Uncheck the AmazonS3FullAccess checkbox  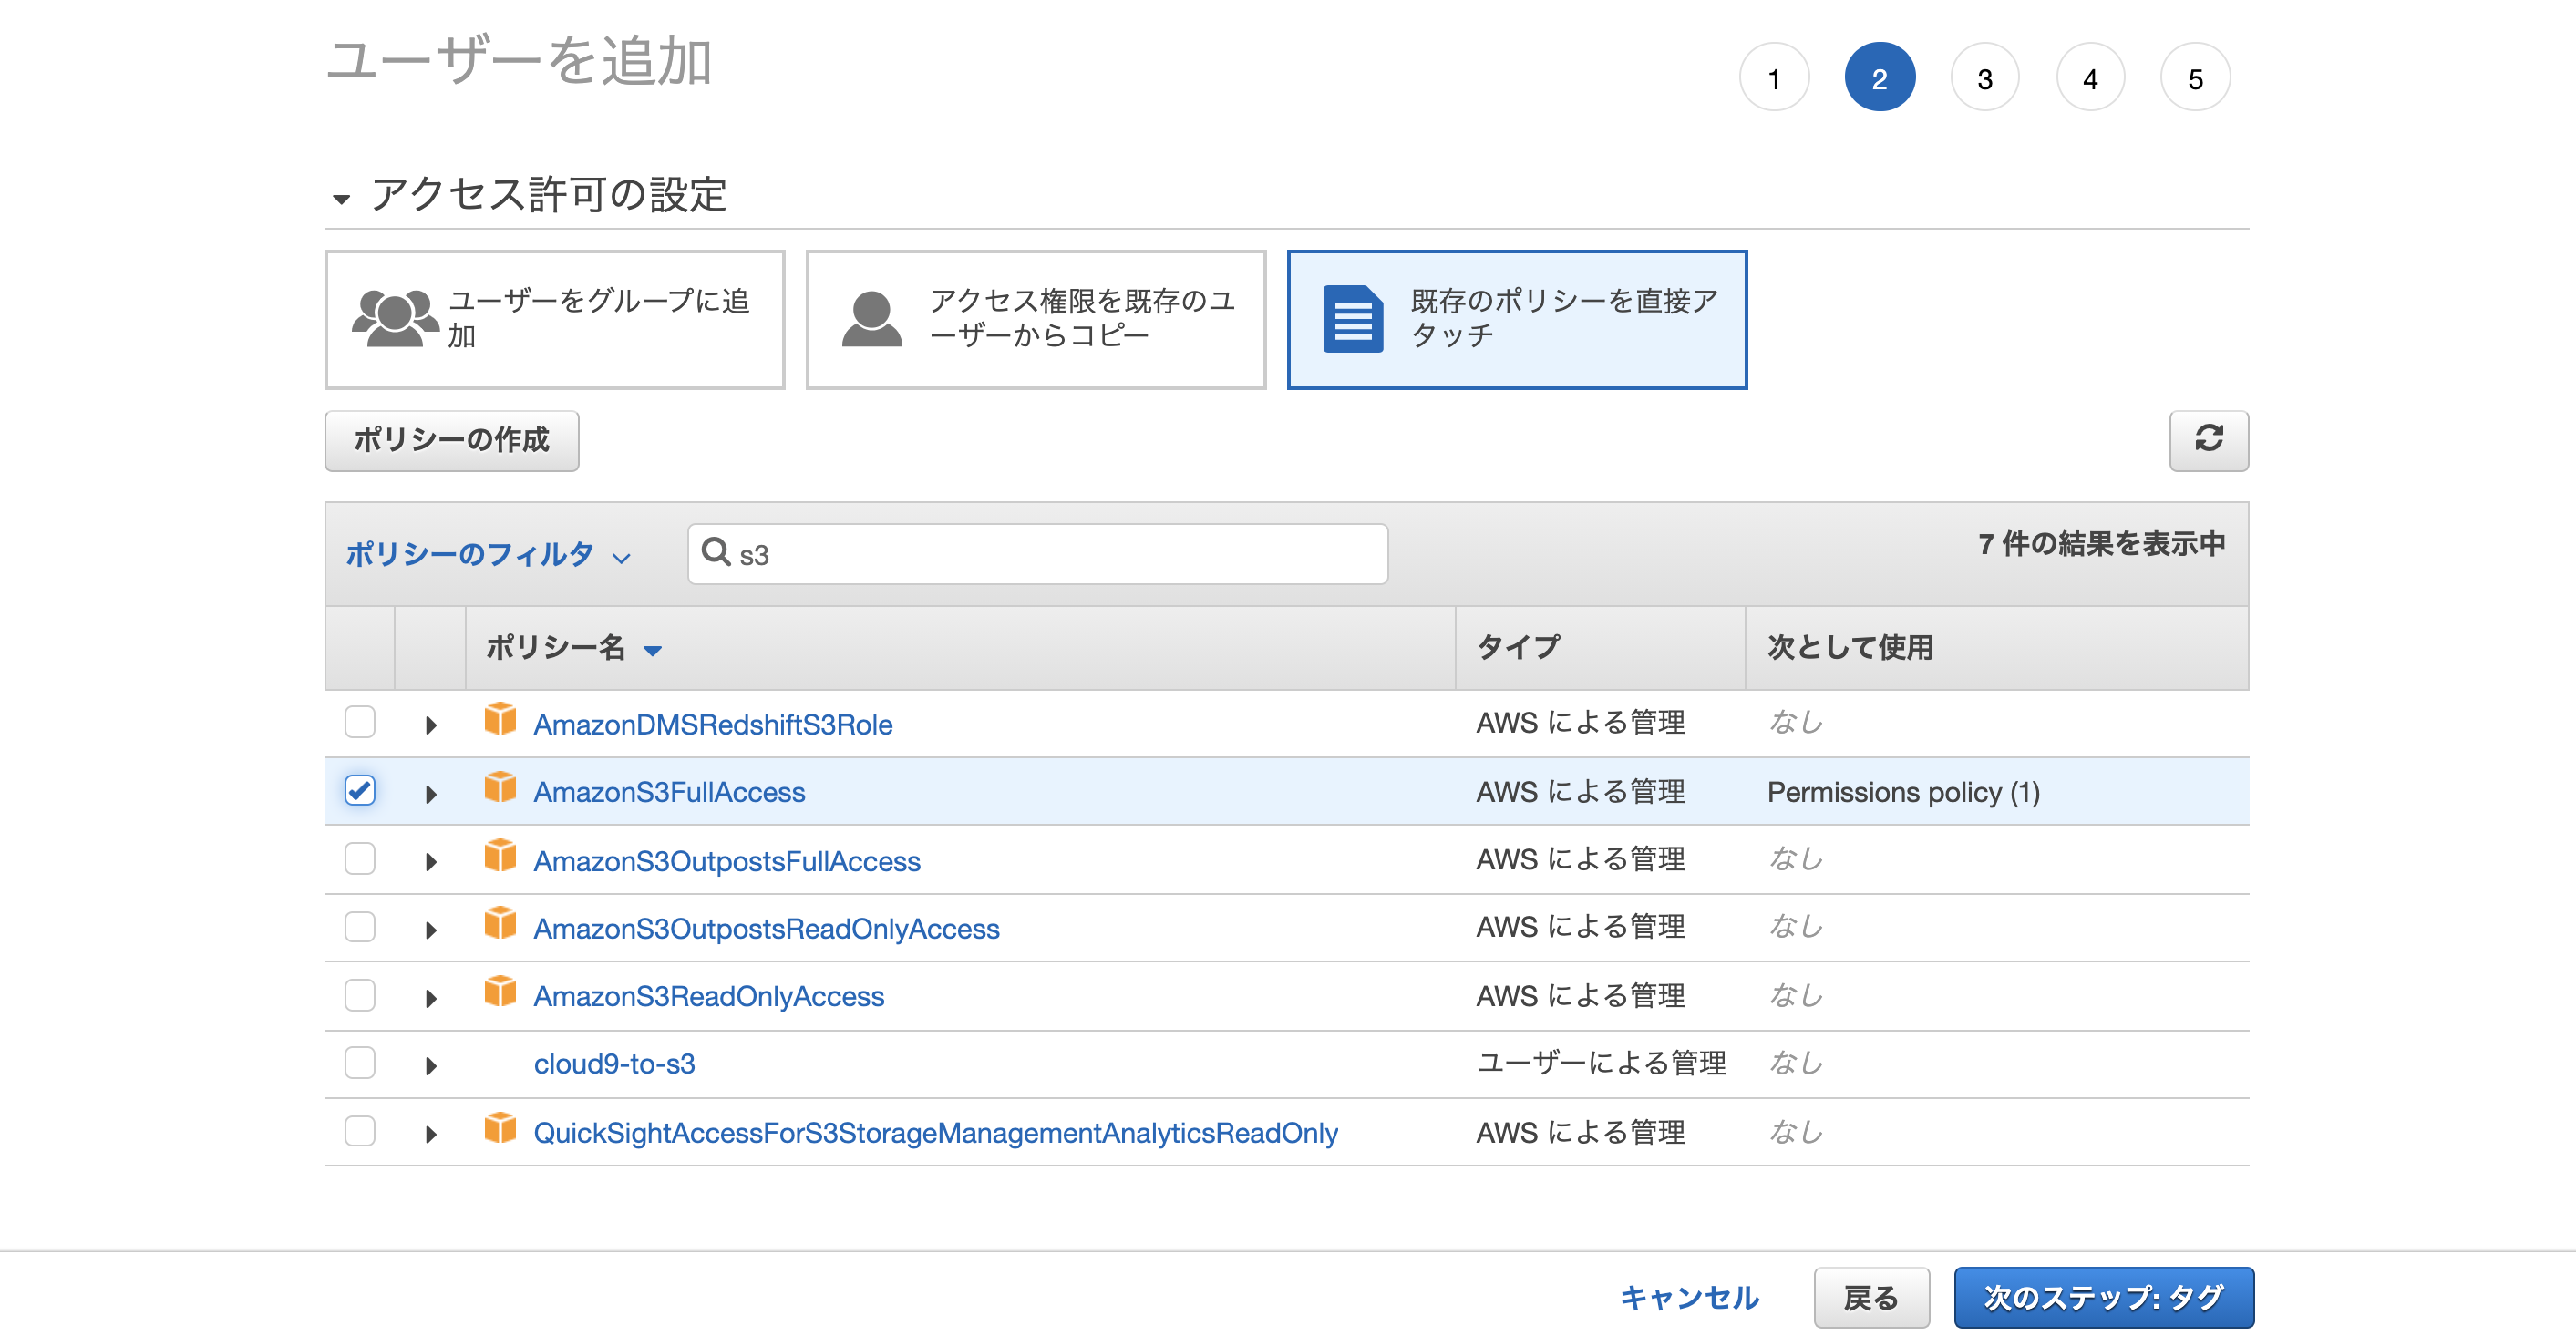(360, 790)
